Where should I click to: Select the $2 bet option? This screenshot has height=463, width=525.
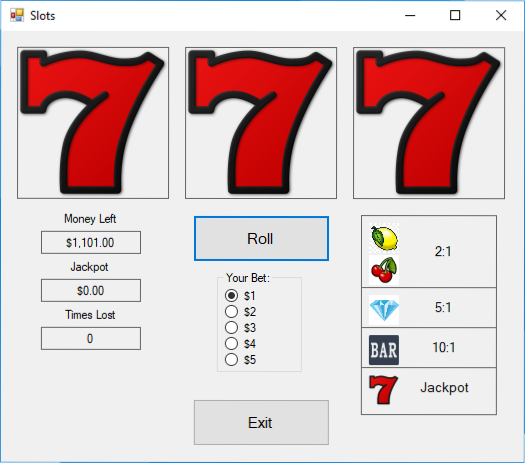(x=231, y=312)
